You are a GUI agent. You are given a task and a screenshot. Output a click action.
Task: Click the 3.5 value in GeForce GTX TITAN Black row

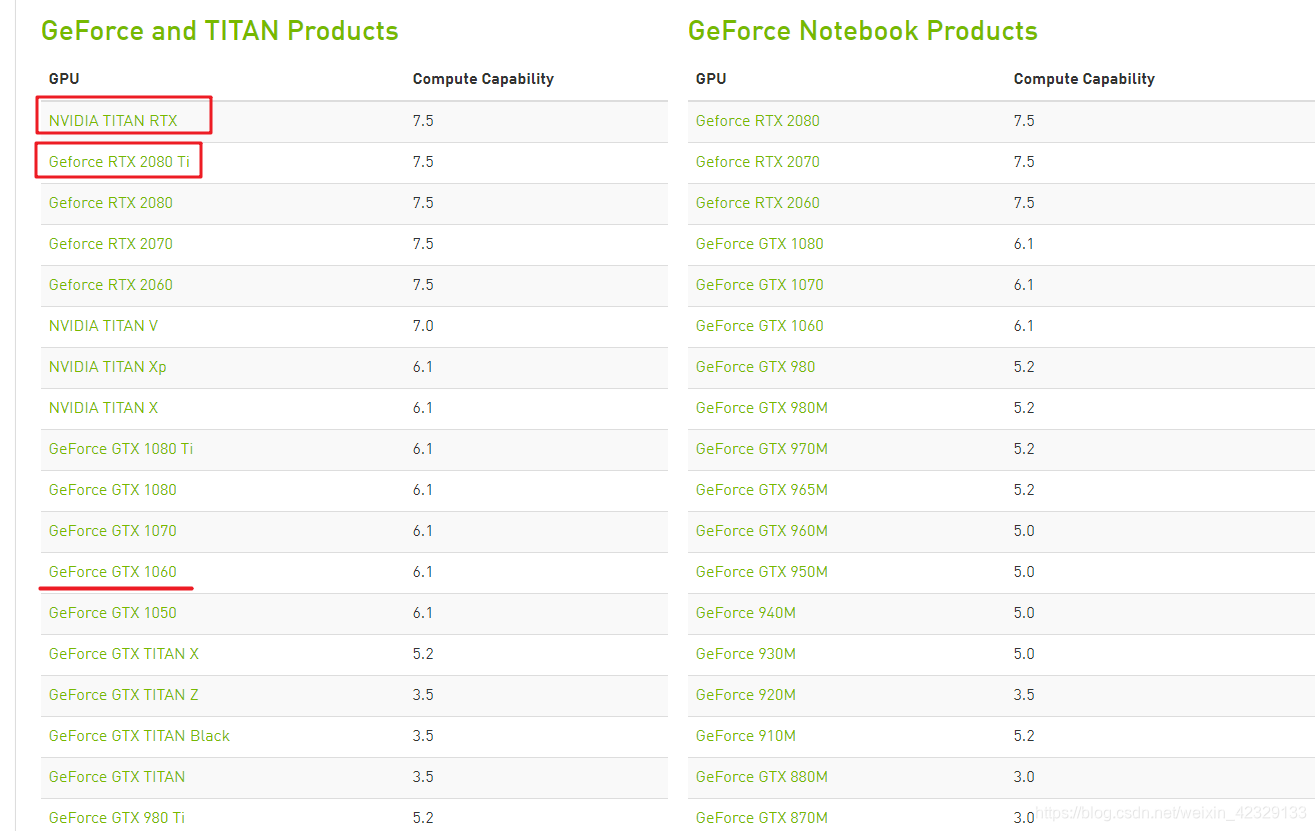[x=423, y=736]
